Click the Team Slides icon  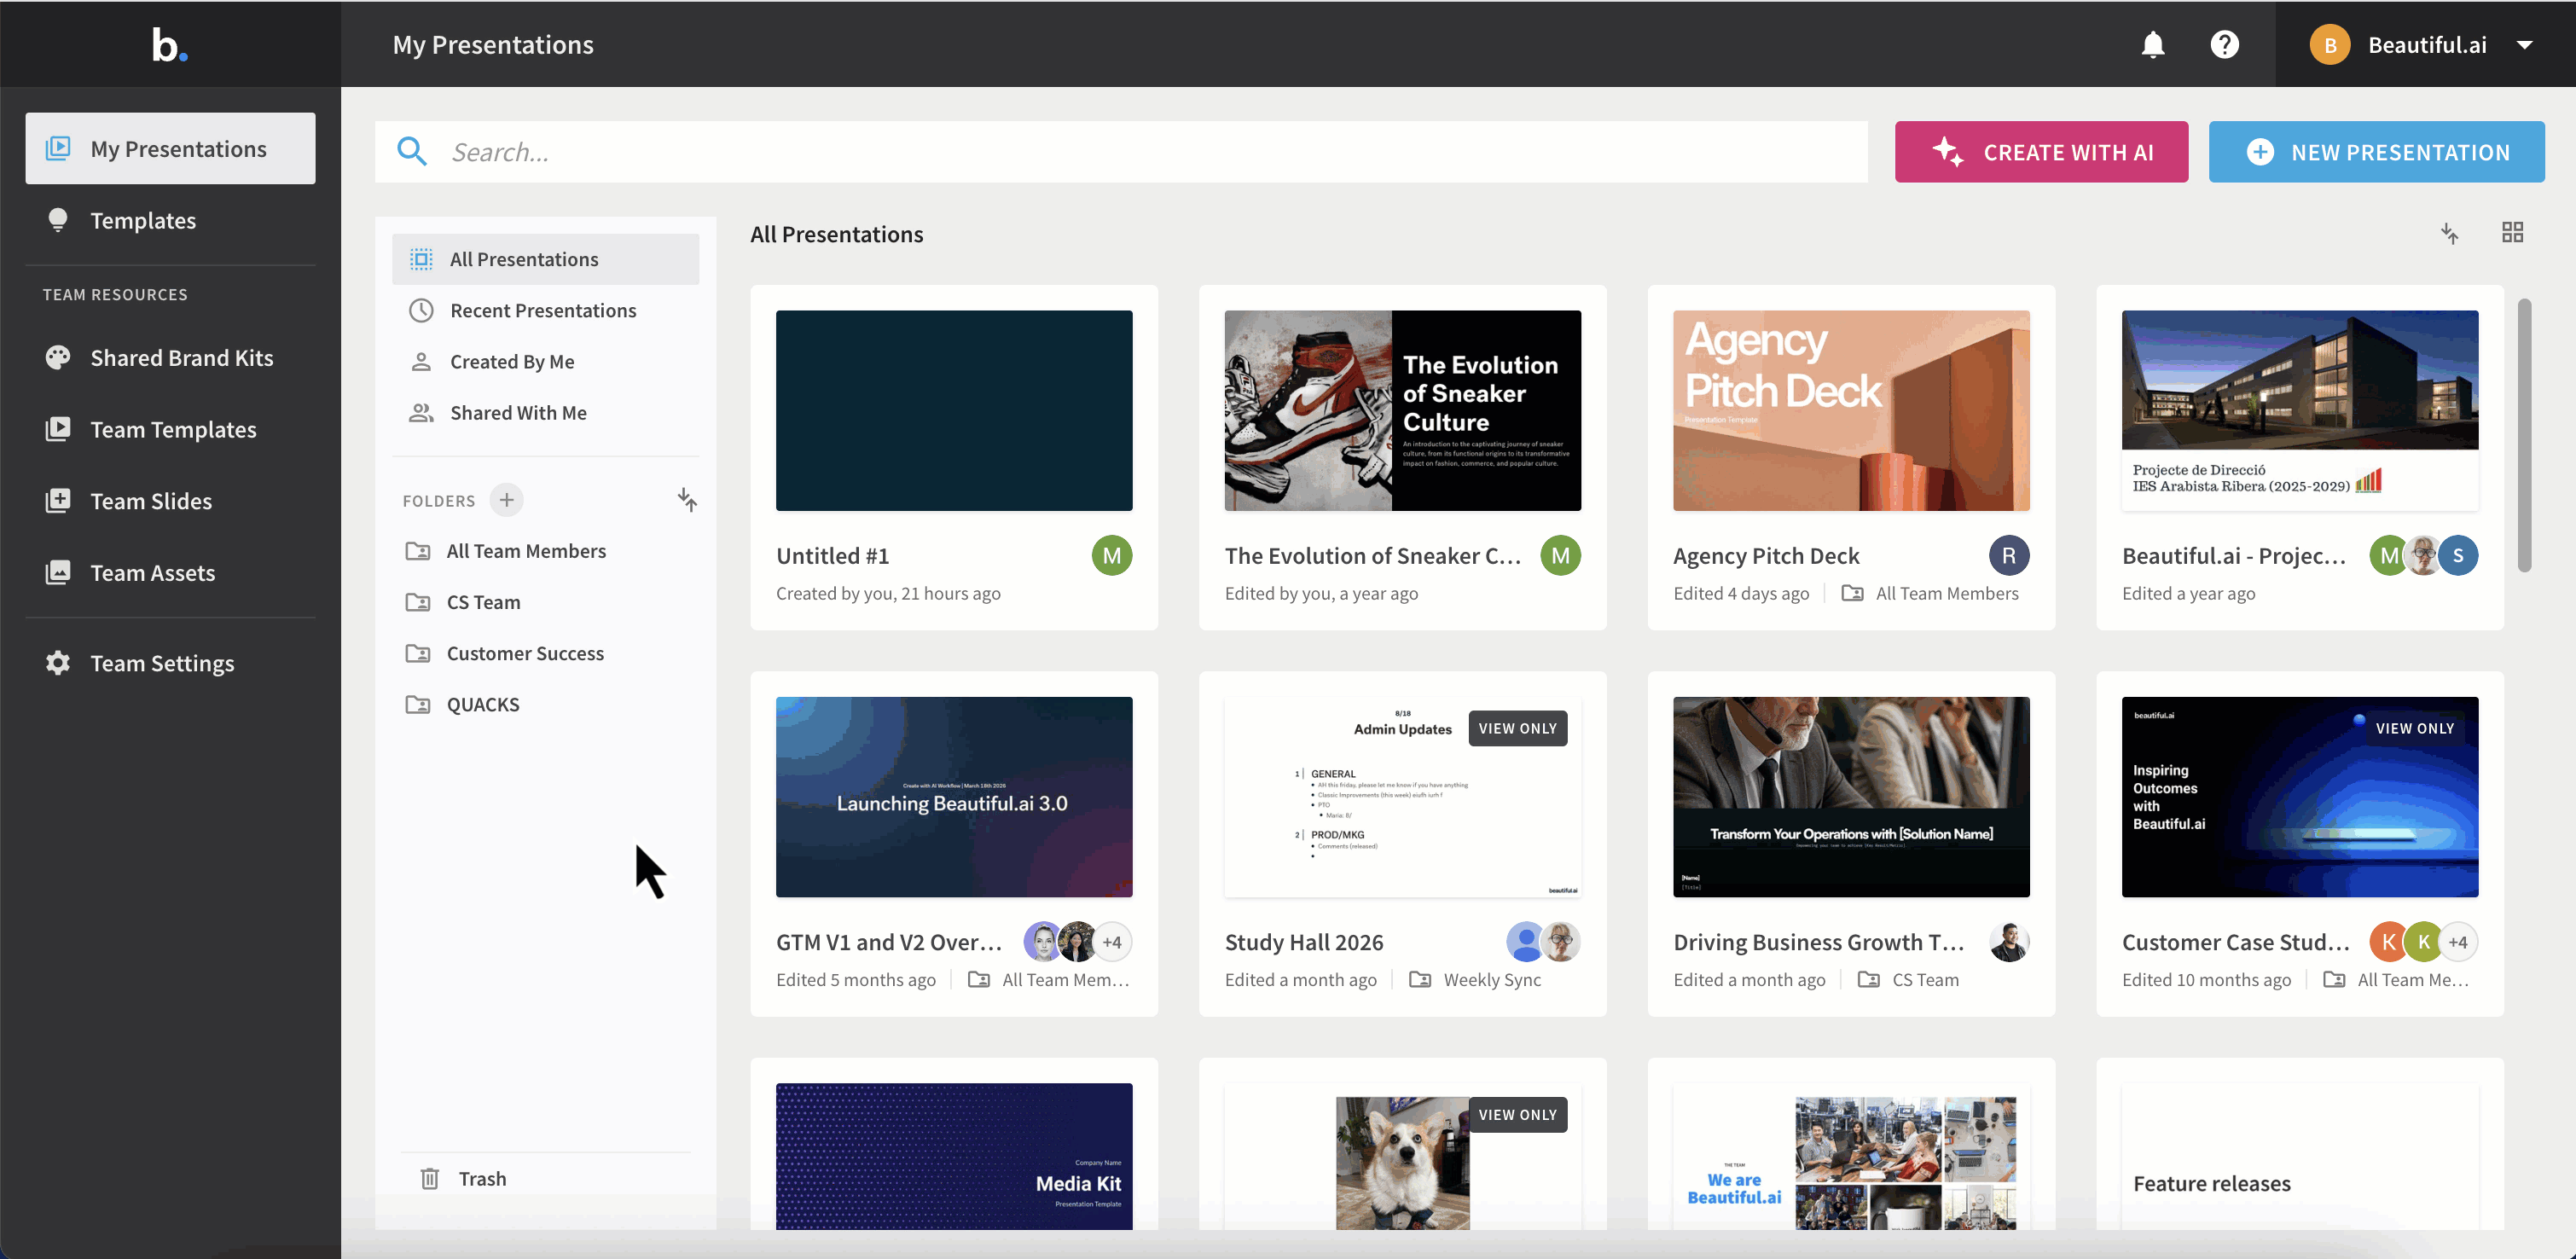pos(58,501)
